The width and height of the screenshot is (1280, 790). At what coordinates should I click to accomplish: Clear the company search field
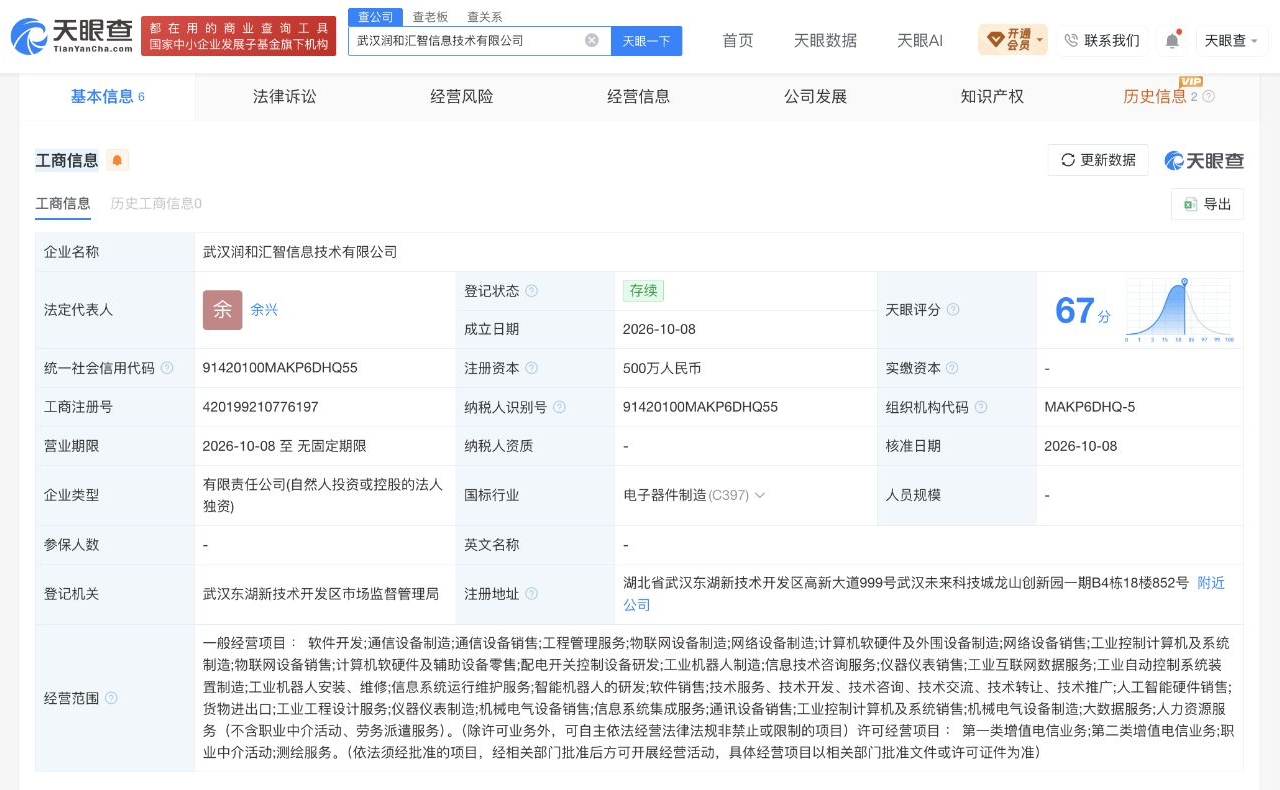click(x=592, y=41)
